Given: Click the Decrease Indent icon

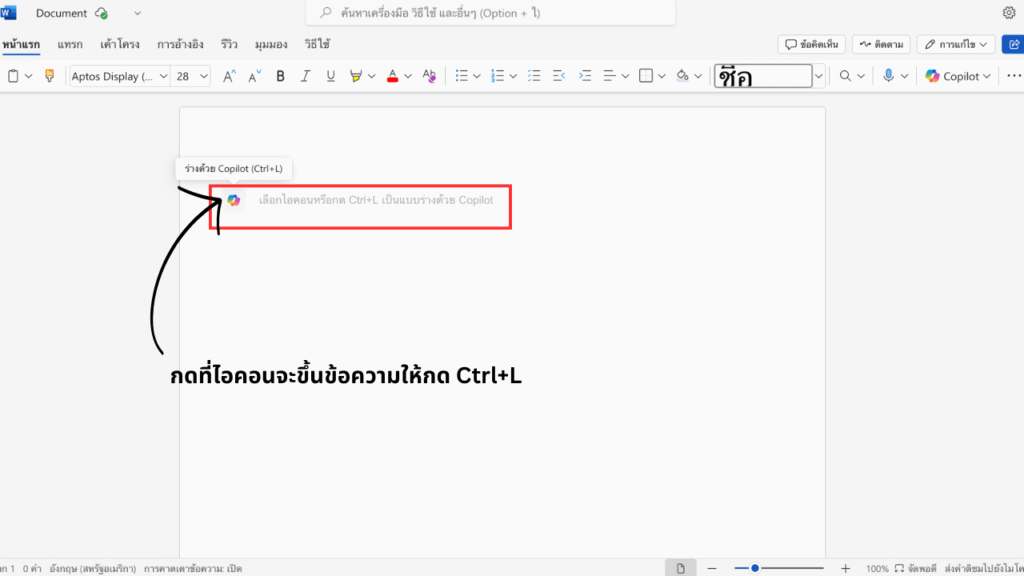Looking at the screenshot, I should click(x=559, y=76).
